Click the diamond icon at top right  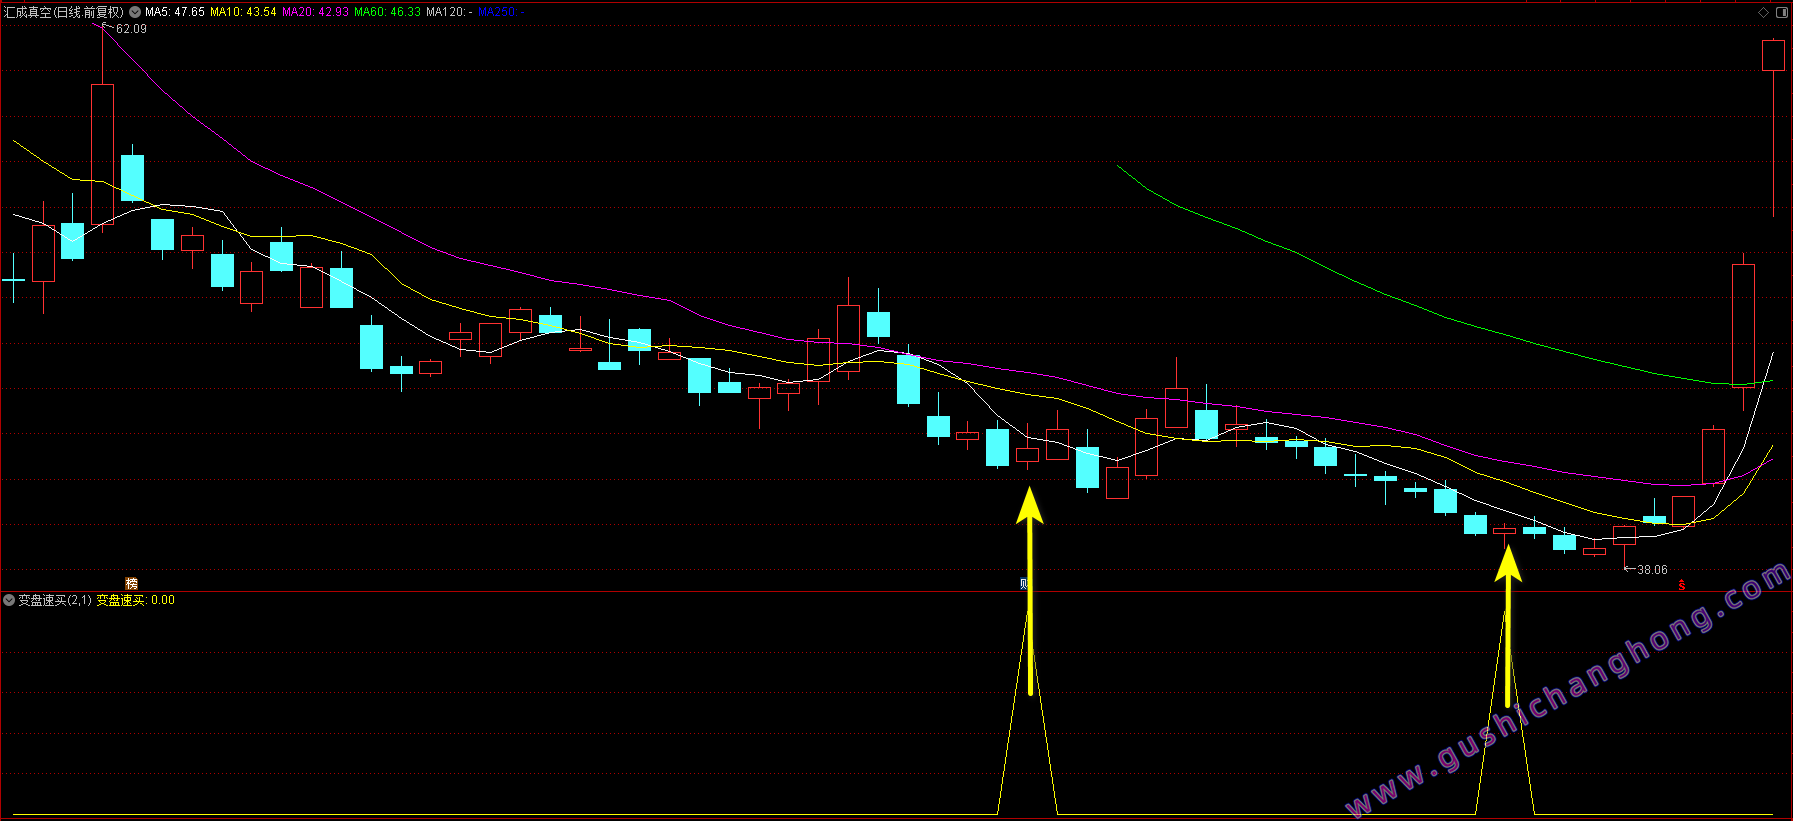tap(1763, 12)
